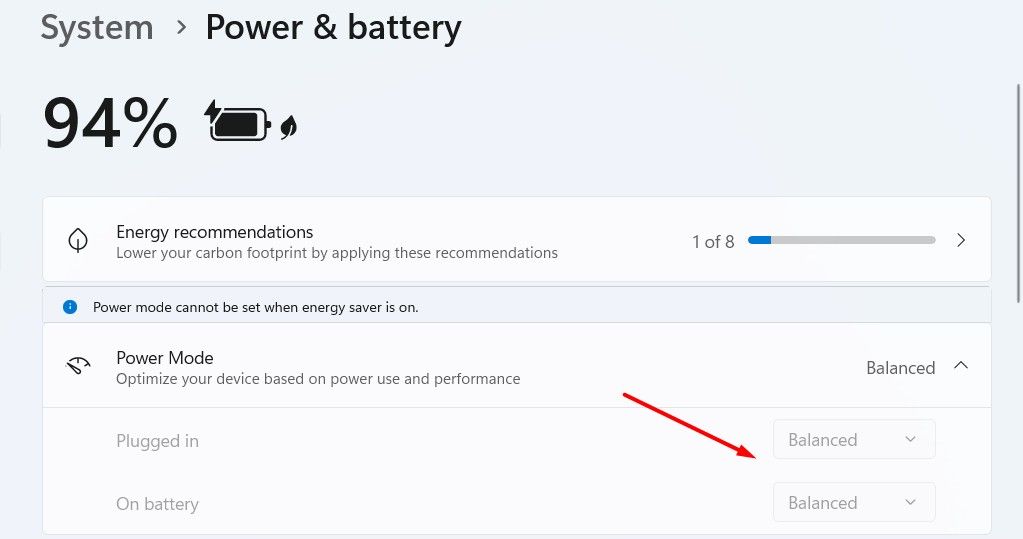This screenshot has height=539, width=1023.
Task: Open the On battery power mode dropdown
Action: 854,503
